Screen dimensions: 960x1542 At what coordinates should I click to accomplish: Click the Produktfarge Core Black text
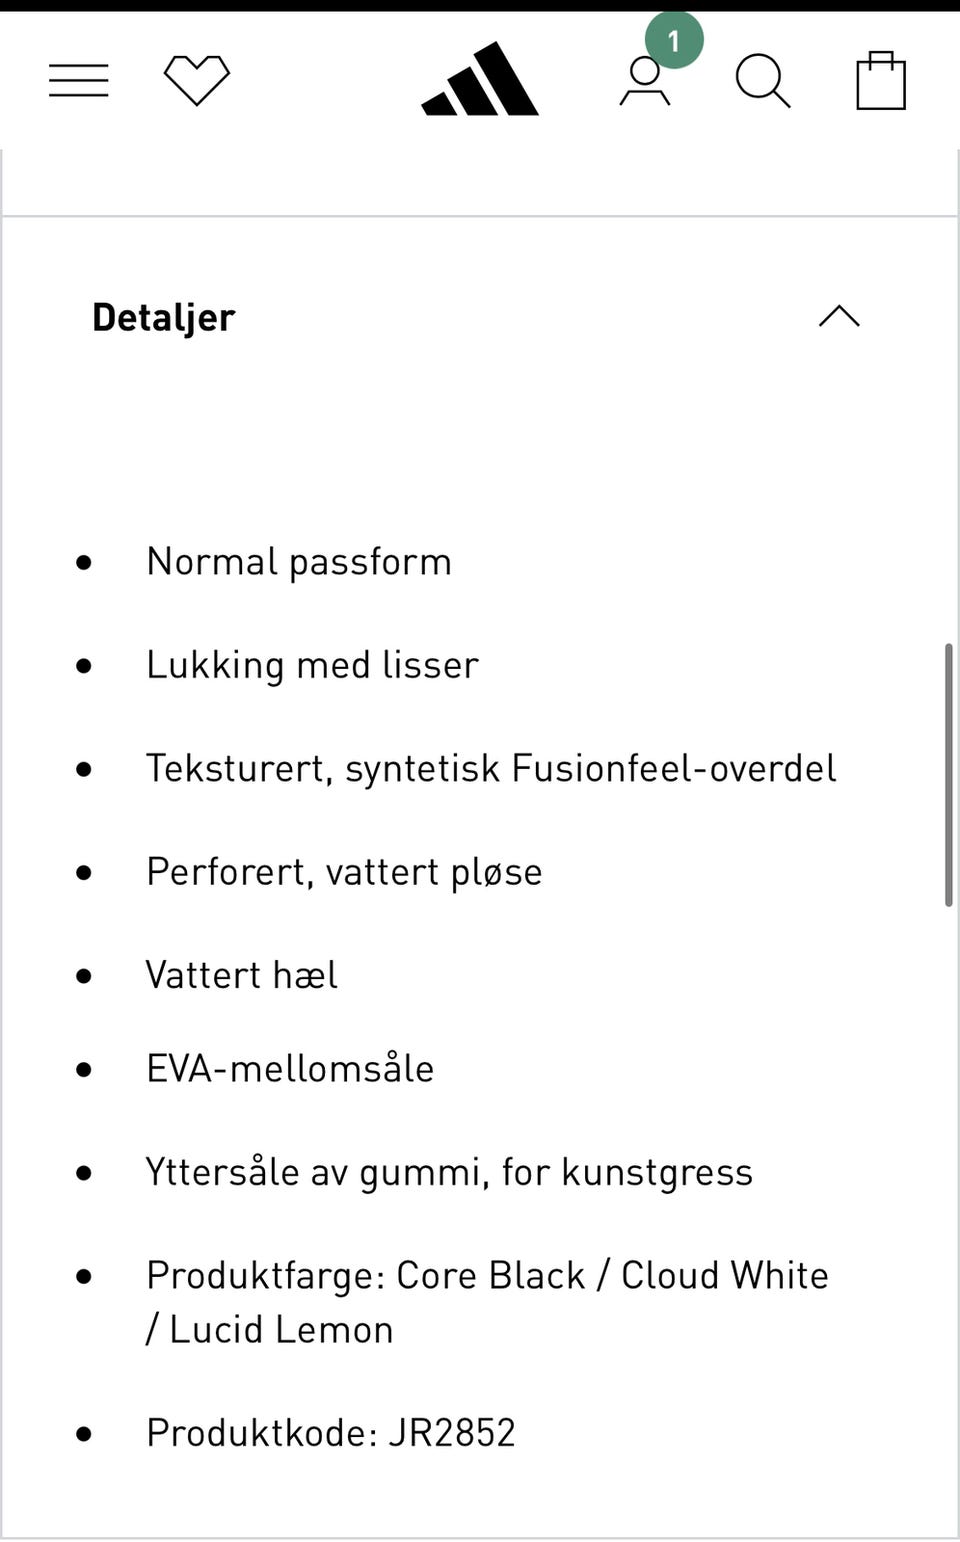(x=487, y=1276)
